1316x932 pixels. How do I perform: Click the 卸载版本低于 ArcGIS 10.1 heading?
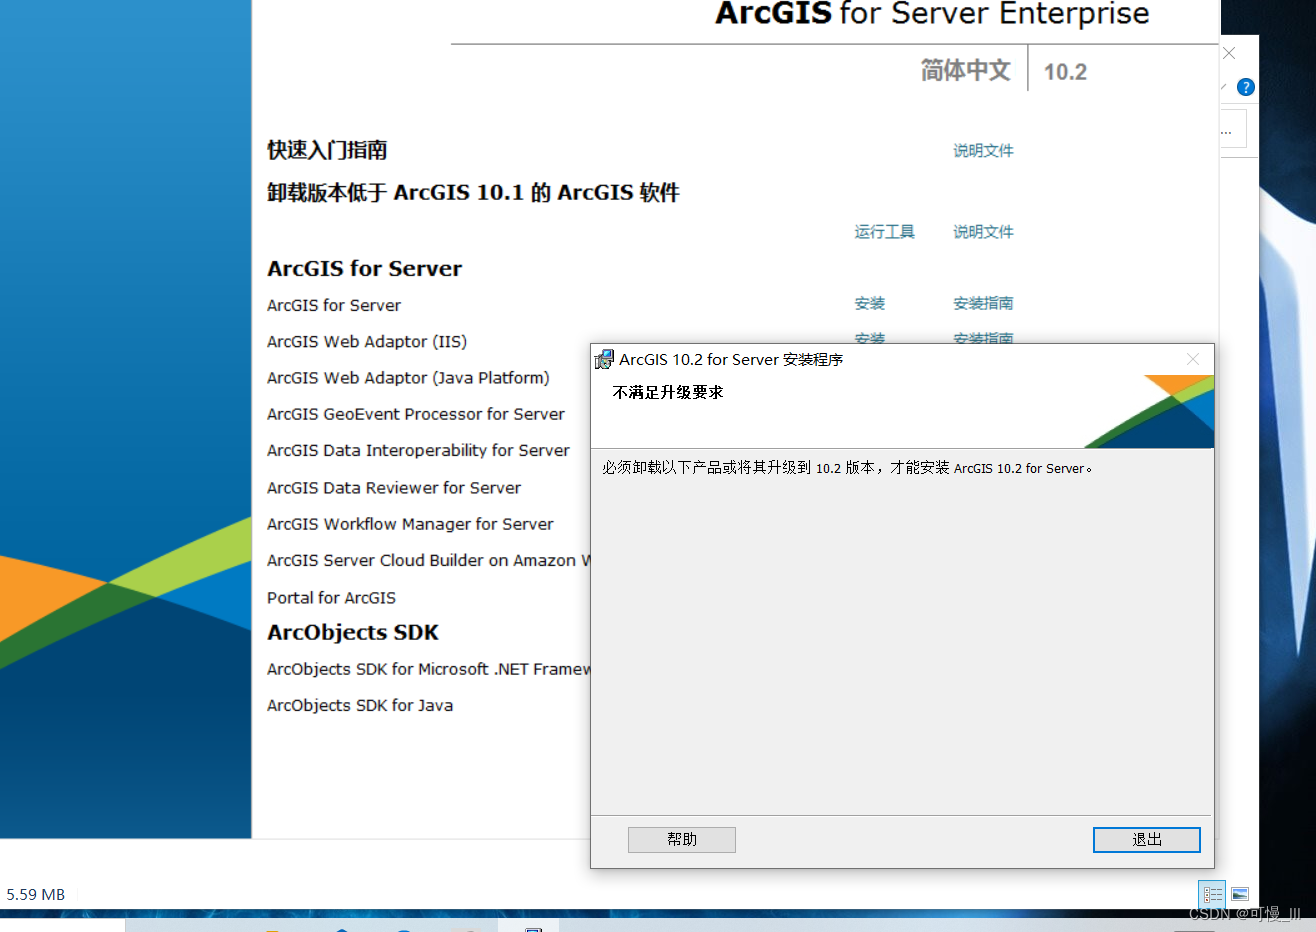[x=473, y=193]
